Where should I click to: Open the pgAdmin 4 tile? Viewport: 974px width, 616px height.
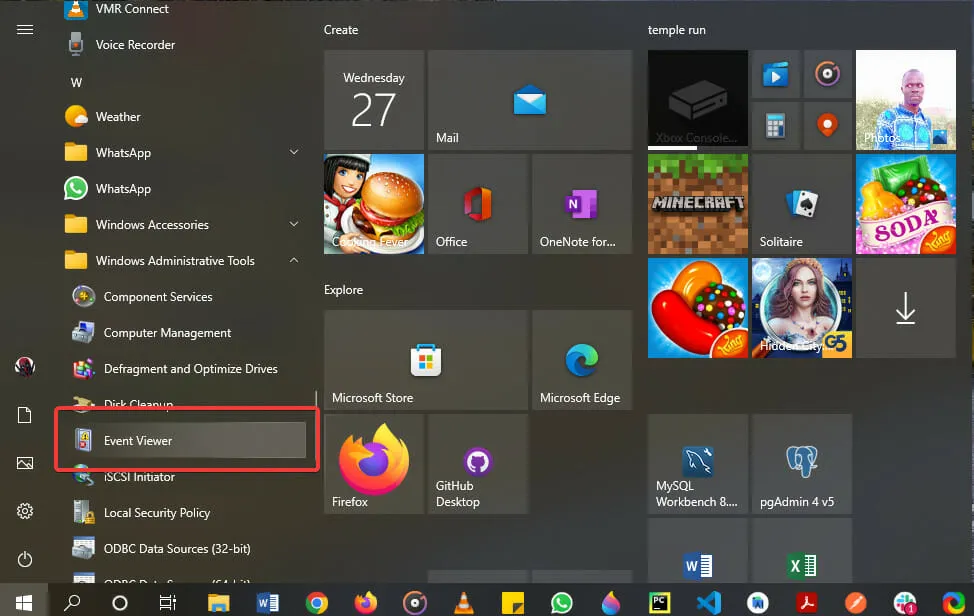point(801,465)
